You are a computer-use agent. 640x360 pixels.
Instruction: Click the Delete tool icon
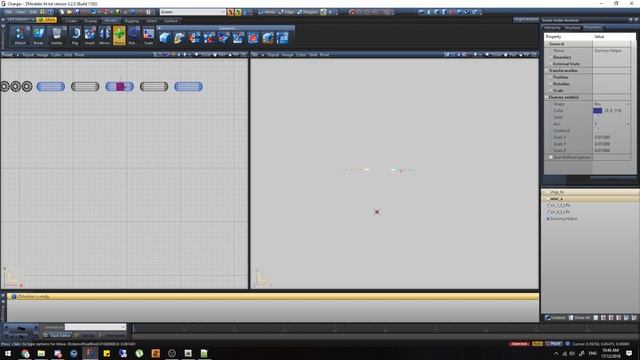coord(57,36)
